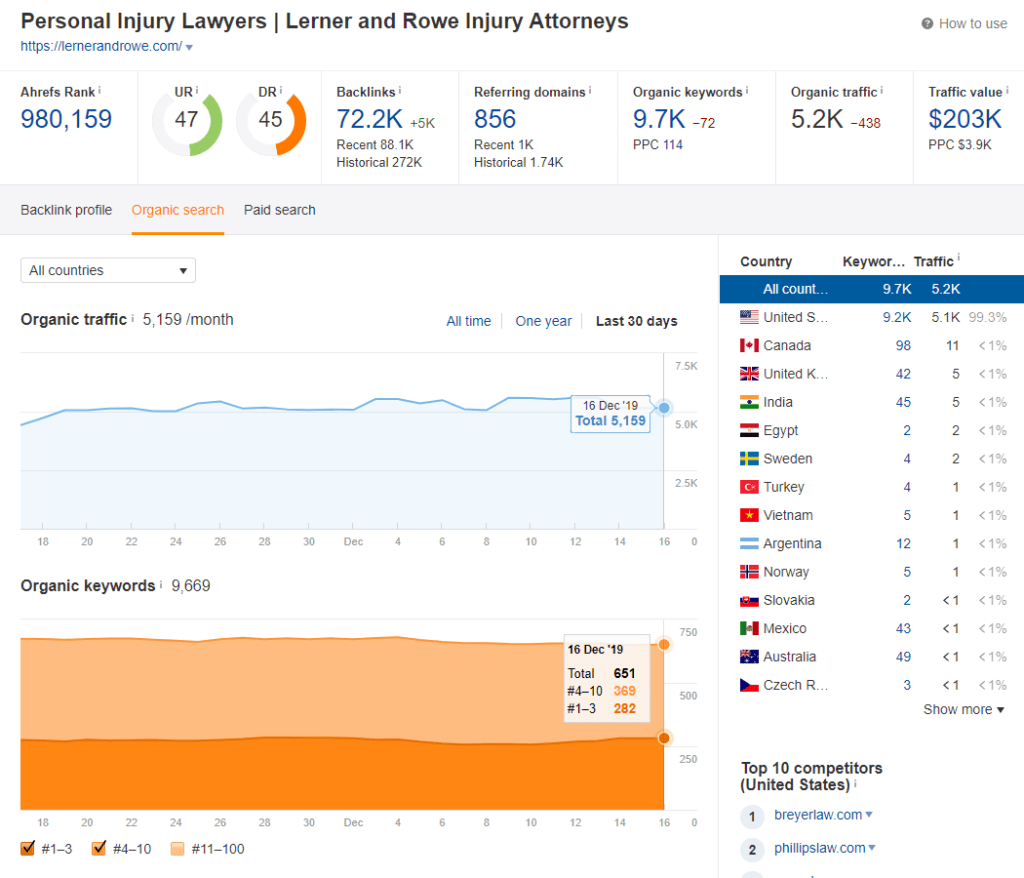The width and height of the screenshot is (1024, 878).
Task: Click info icon next to Organic keywords header metric
Action: [x=747, y=91]
